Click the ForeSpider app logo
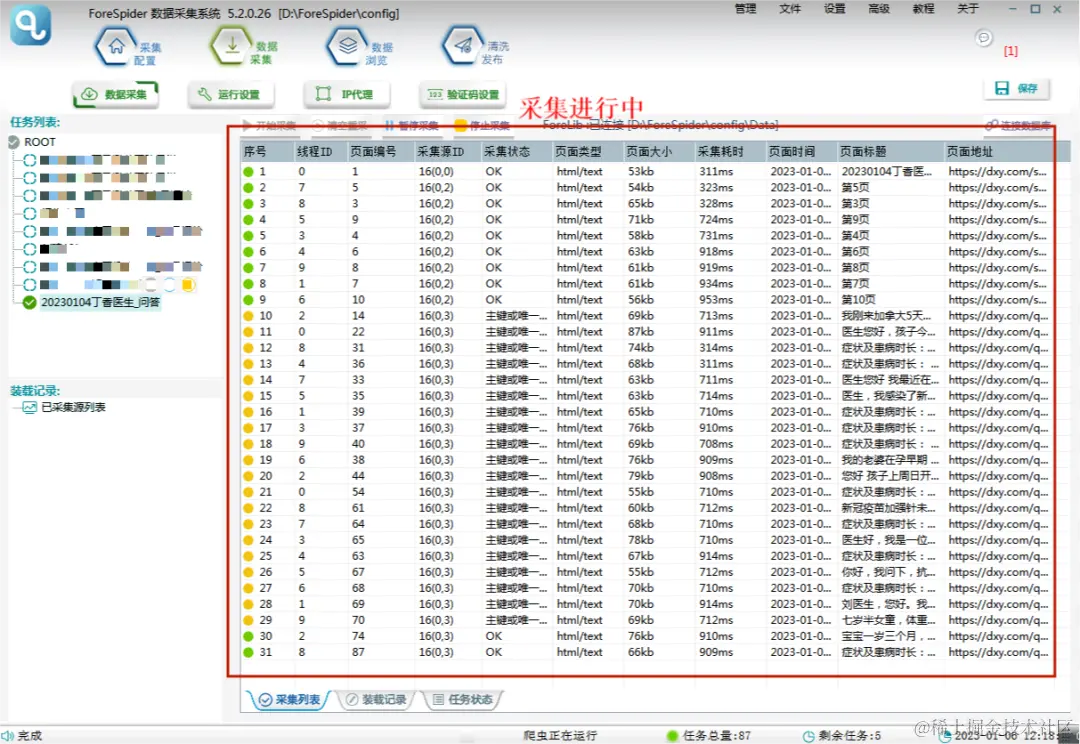Screen dimensions: 1080x744 (30, 25)
